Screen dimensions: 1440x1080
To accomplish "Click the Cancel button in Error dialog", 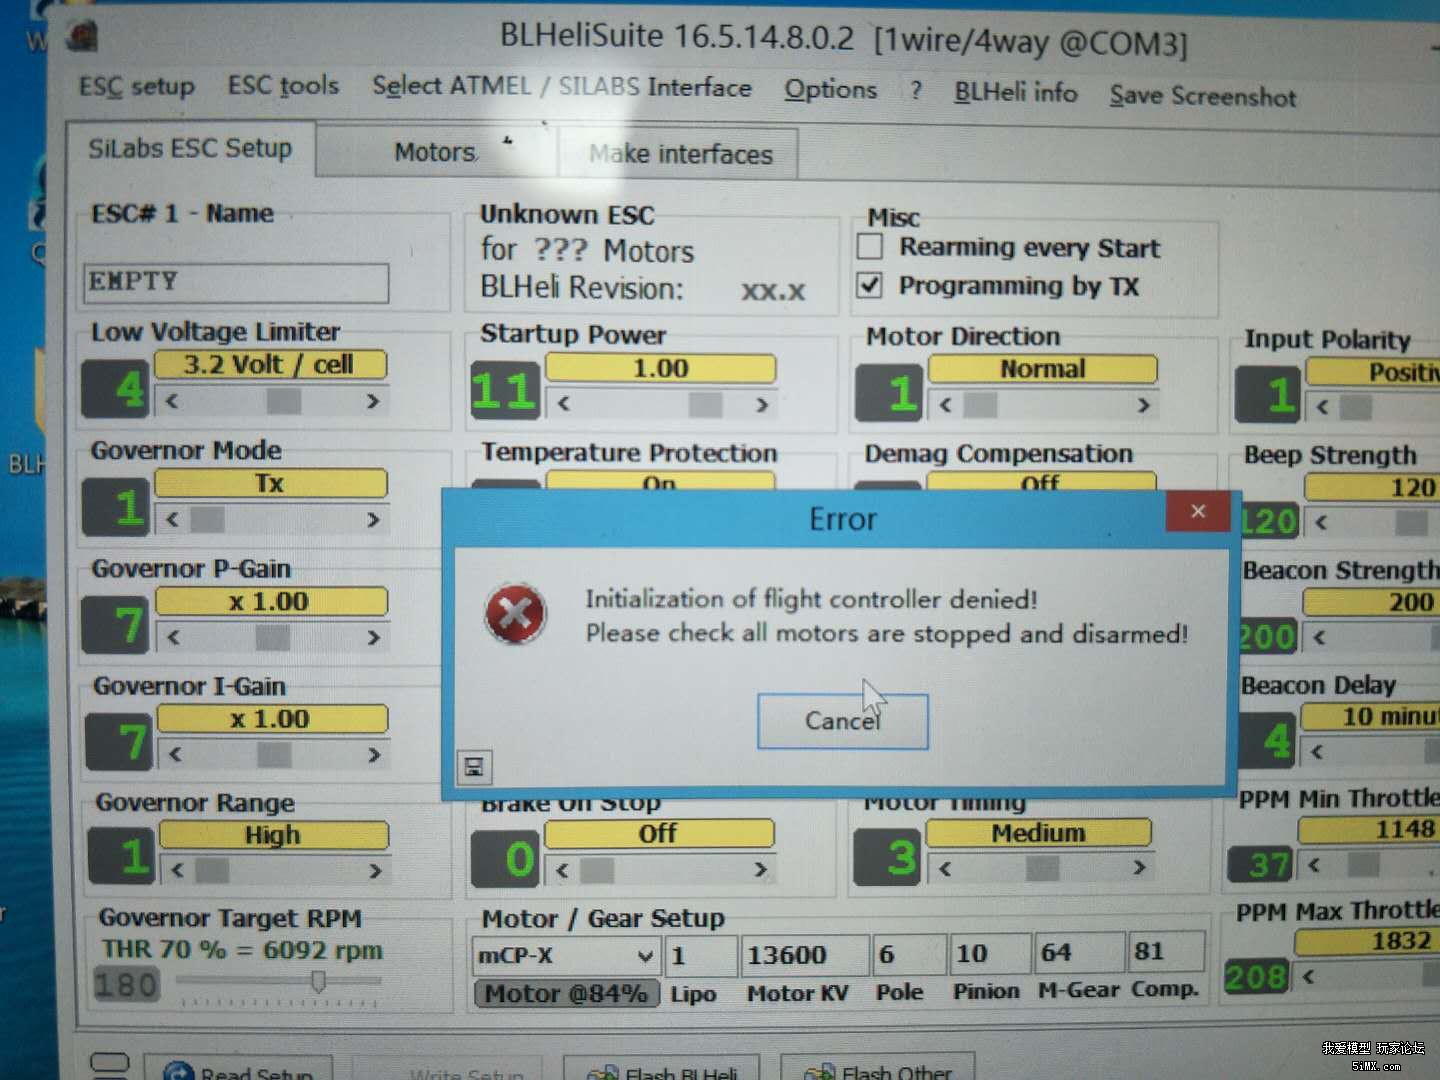I will [842, 721].
